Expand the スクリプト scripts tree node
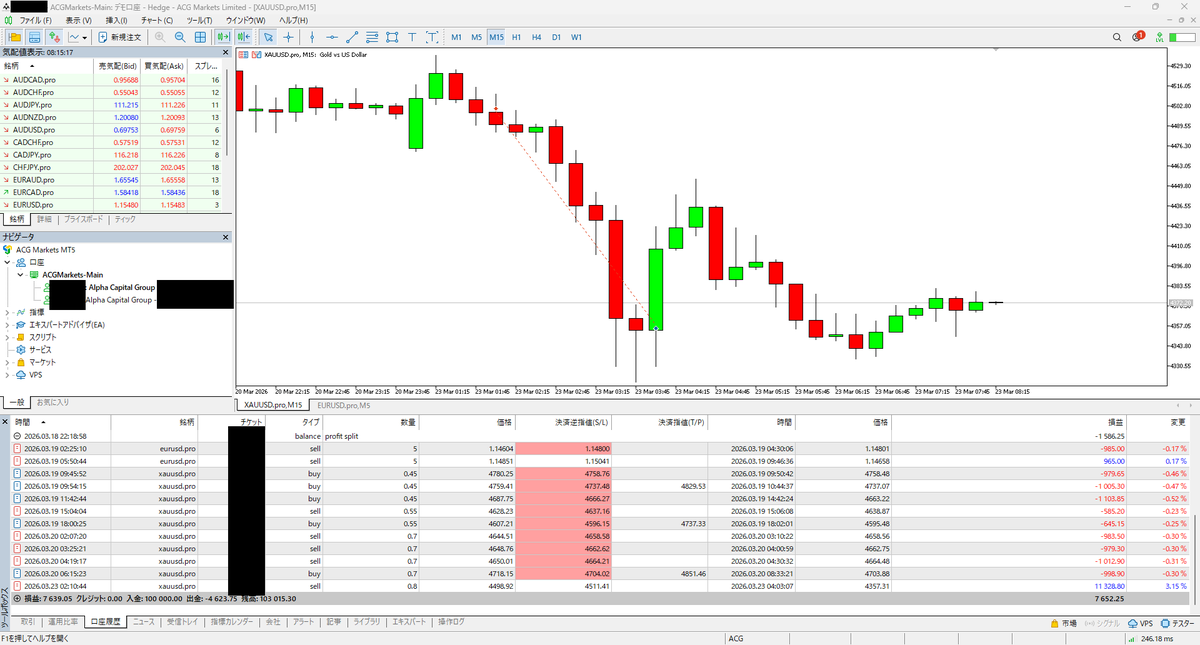The height and width of the screenshot is (645, 1200). (8, 337)
